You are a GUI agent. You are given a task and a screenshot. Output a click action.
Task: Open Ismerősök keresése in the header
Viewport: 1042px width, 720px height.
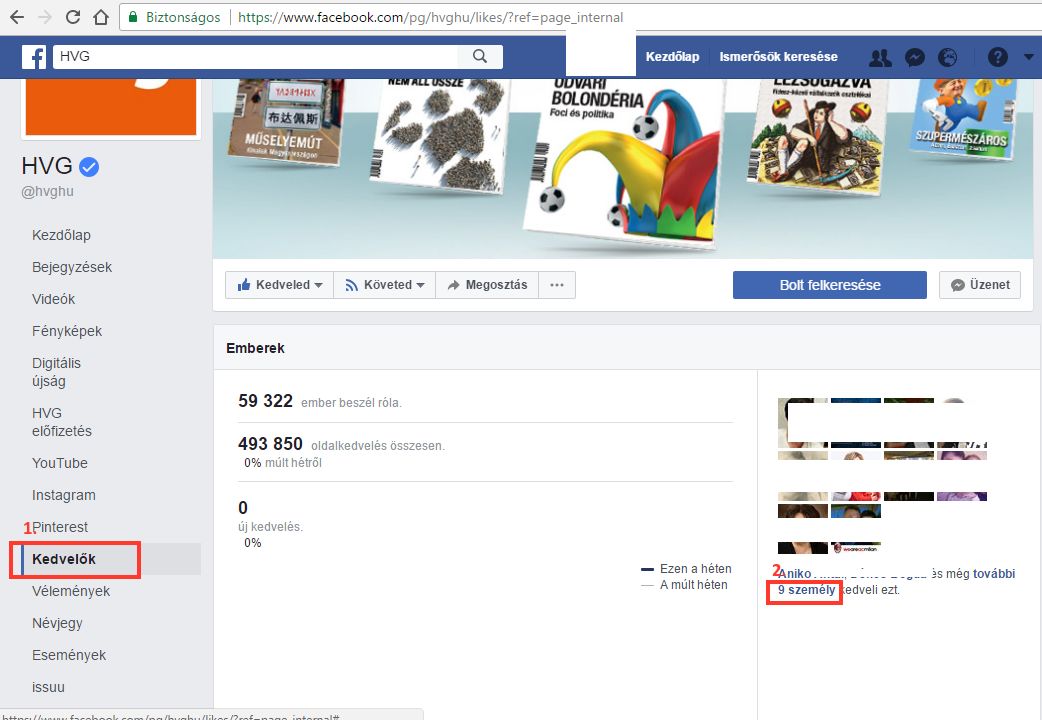tap(778, 57)
